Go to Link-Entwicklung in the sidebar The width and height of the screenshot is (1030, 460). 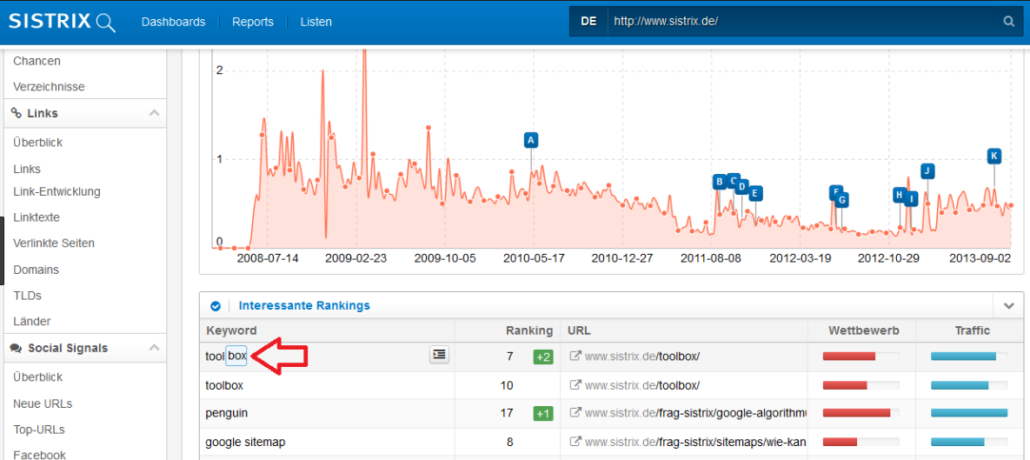pyautogui.click(x=57, y=191)
